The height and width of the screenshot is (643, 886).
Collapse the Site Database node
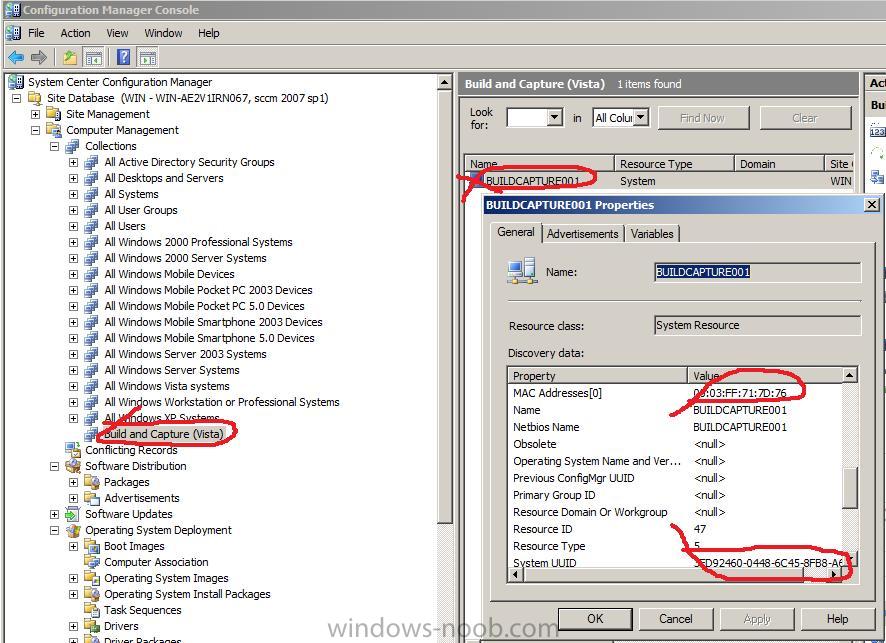tap(16, 98)
